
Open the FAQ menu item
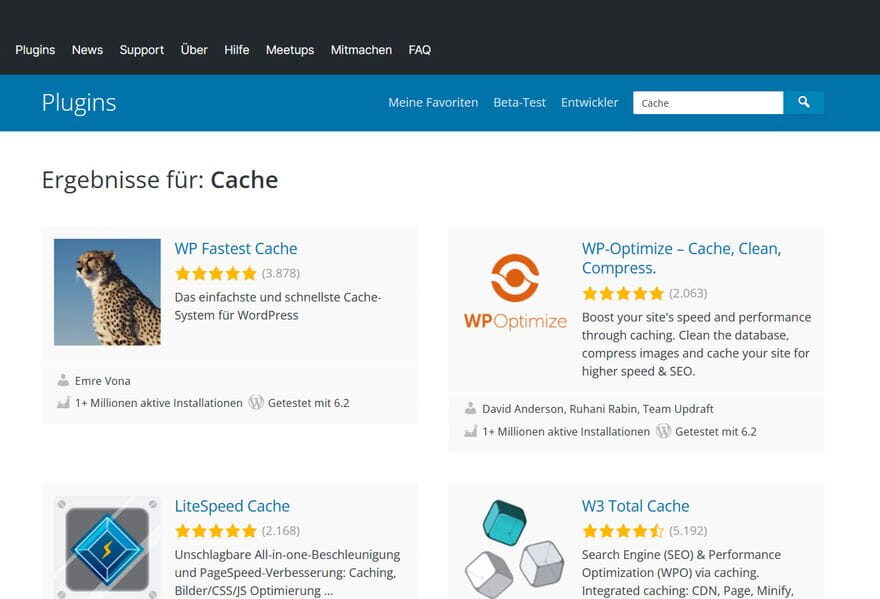point(419,50)
